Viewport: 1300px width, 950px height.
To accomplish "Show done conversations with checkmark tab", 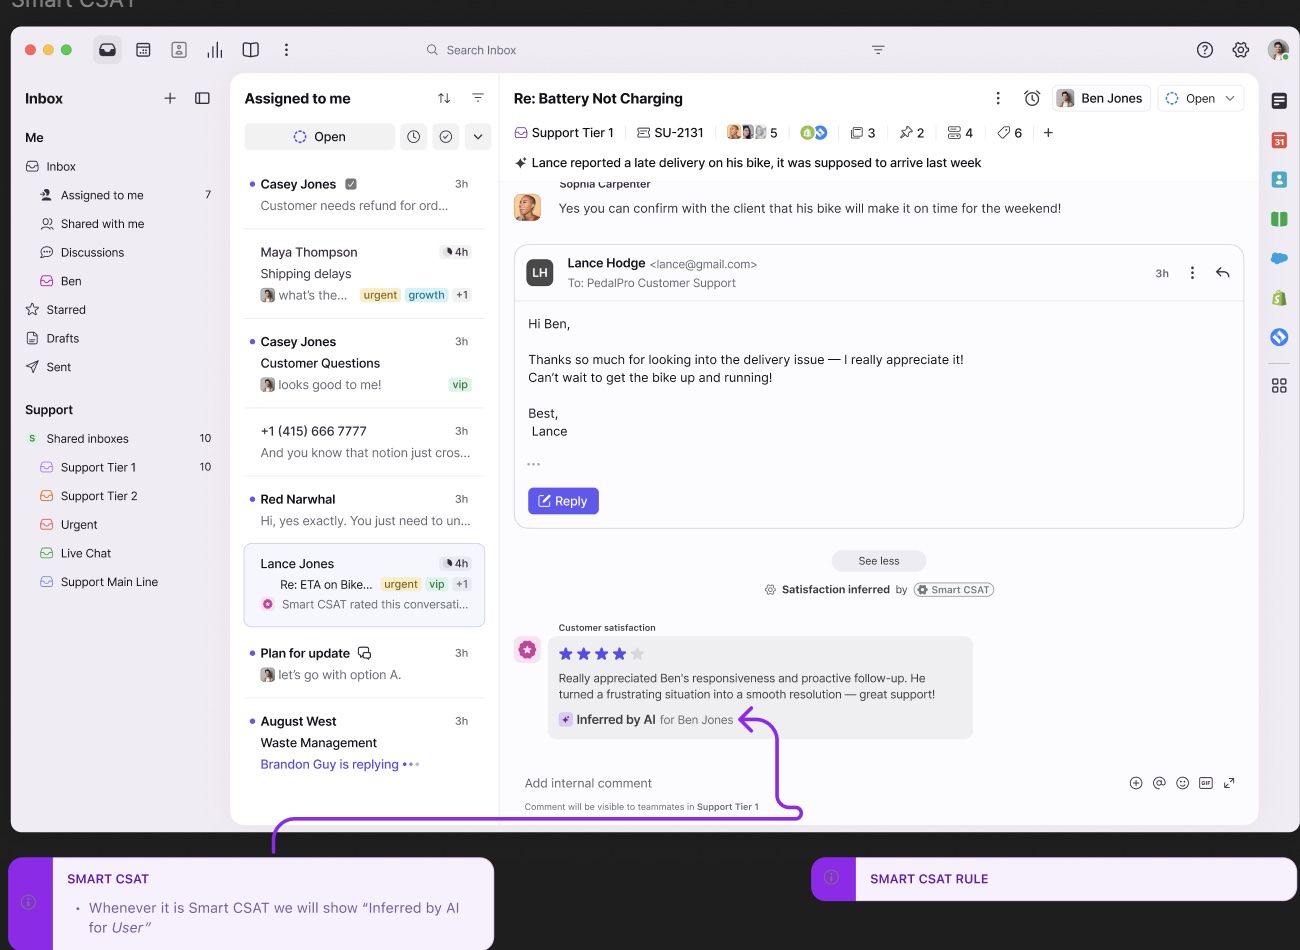I will 446,137.
